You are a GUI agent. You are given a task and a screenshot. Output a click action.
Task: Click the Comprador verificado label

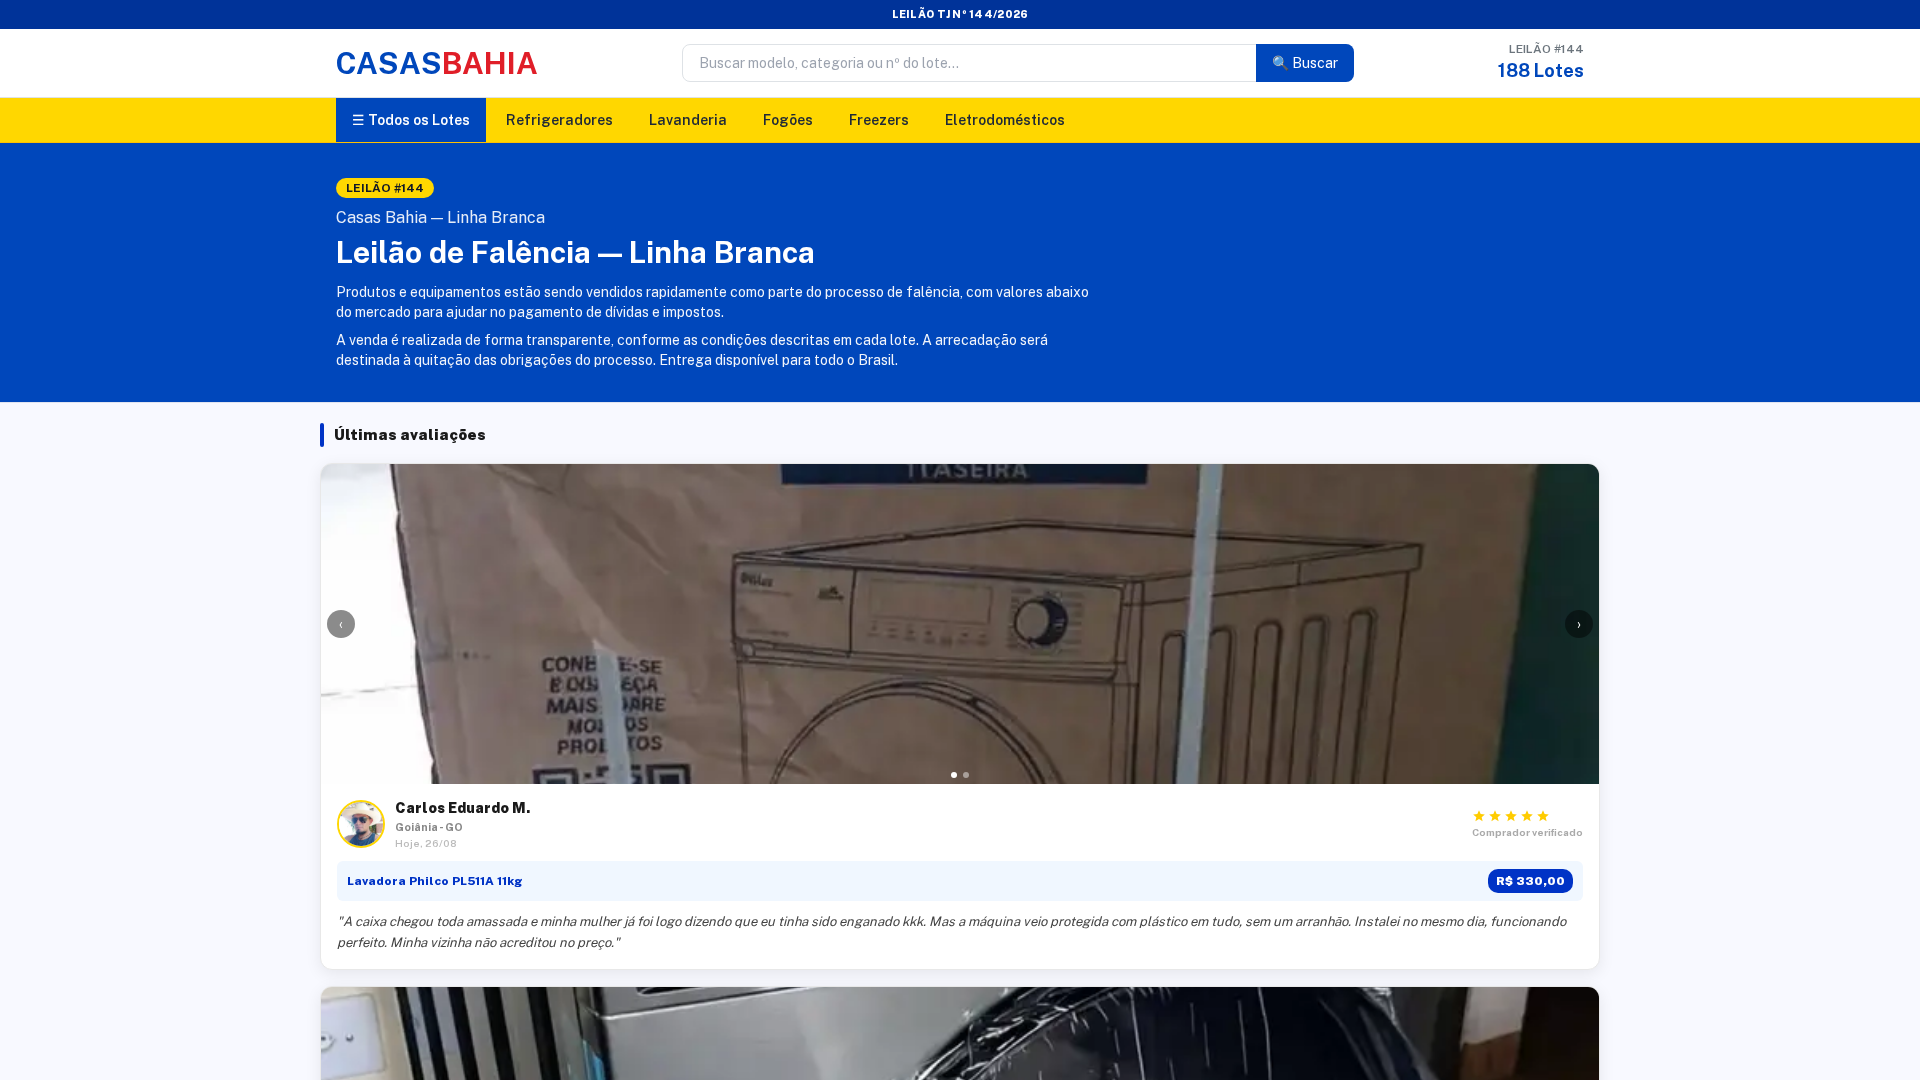point(1527,833)
